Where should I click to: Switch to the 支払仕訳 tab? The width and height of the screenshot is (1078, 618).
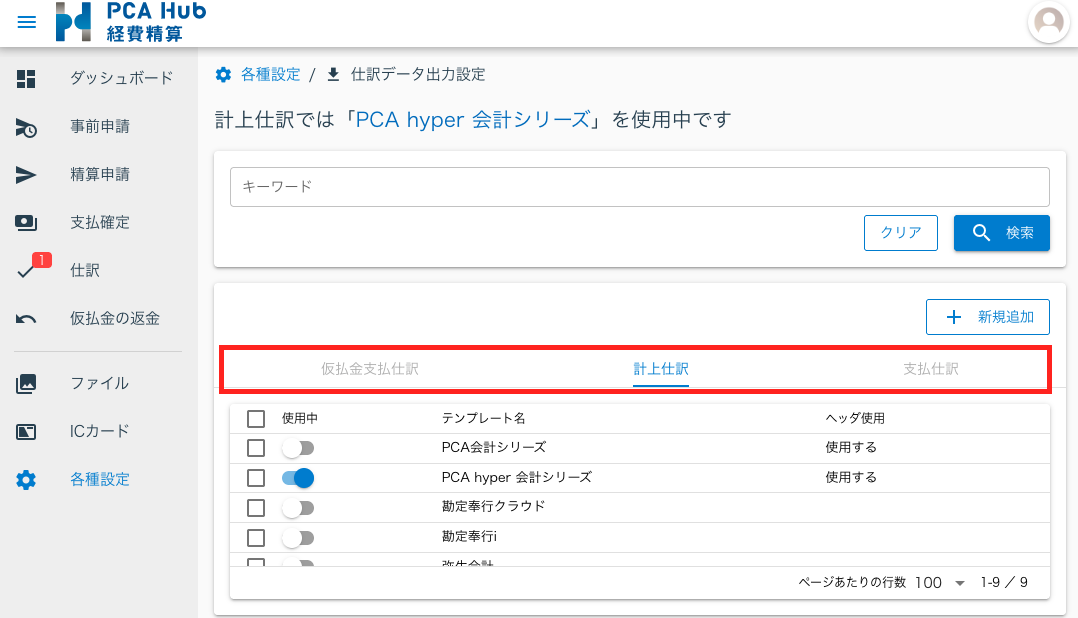click(x=930, y=369)
